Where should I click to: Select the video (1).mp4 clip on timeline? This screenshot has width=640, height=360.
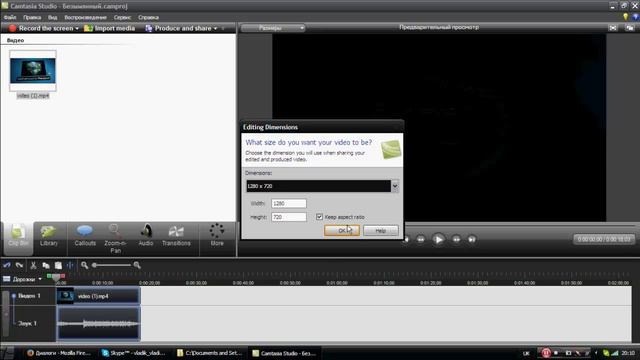pyautogui.click(x=98, y=296)
